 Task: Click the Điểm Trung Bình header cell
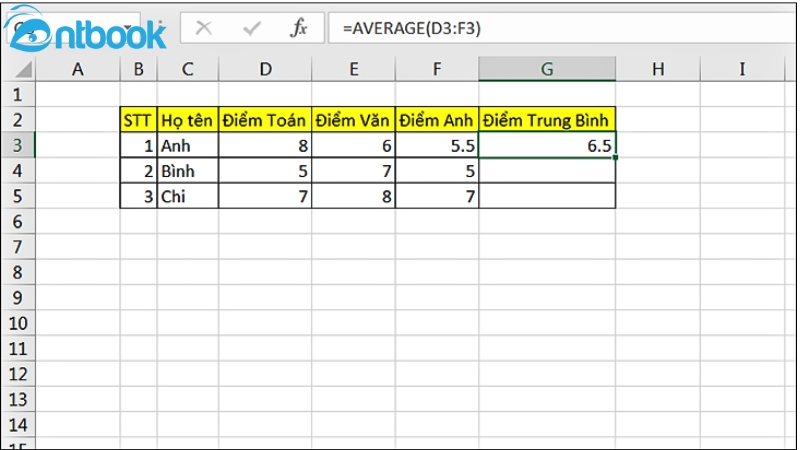(x=547, y=120)
